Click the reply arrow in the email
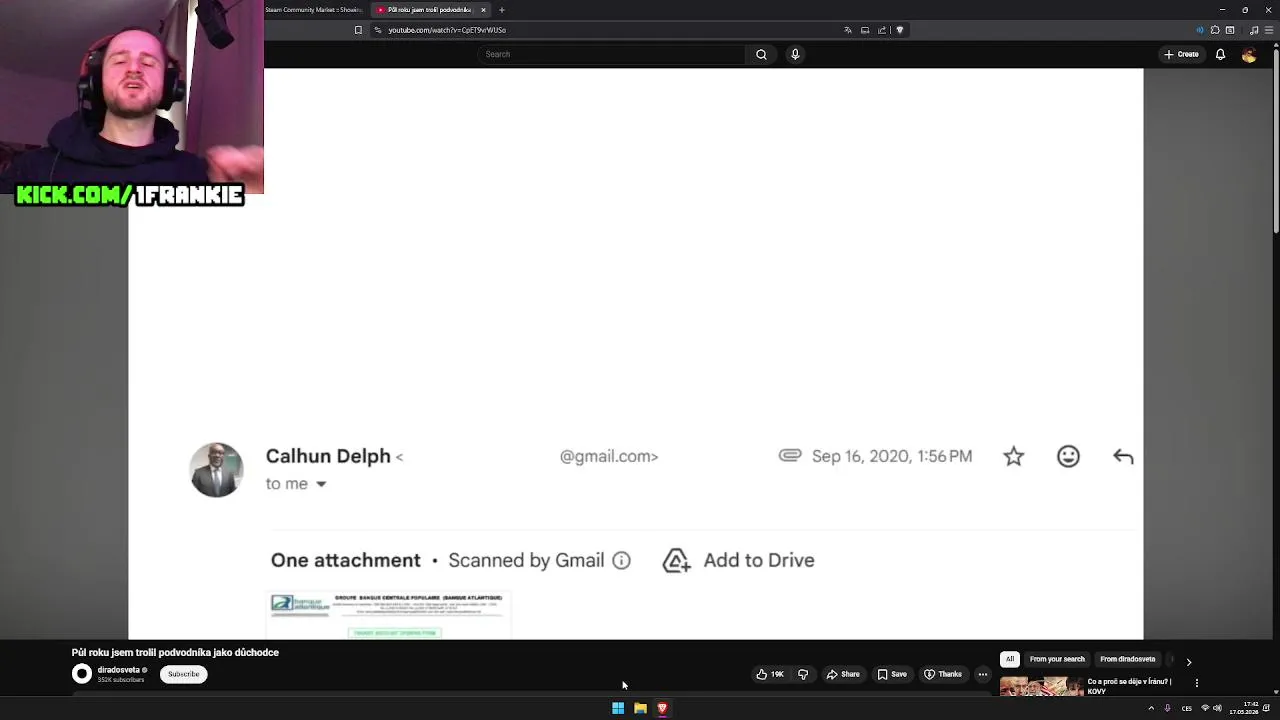This screenshot has width=1280, height=720. [x=1123, y=456]
